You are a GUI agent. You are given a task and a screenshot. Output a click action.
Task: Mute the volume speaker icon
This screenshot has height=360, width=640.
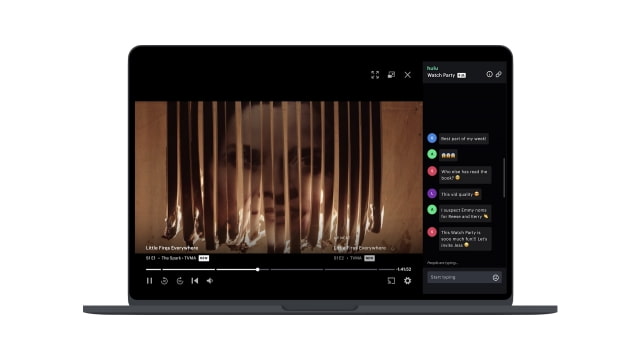pyautogui.click(x=210, y=281)
